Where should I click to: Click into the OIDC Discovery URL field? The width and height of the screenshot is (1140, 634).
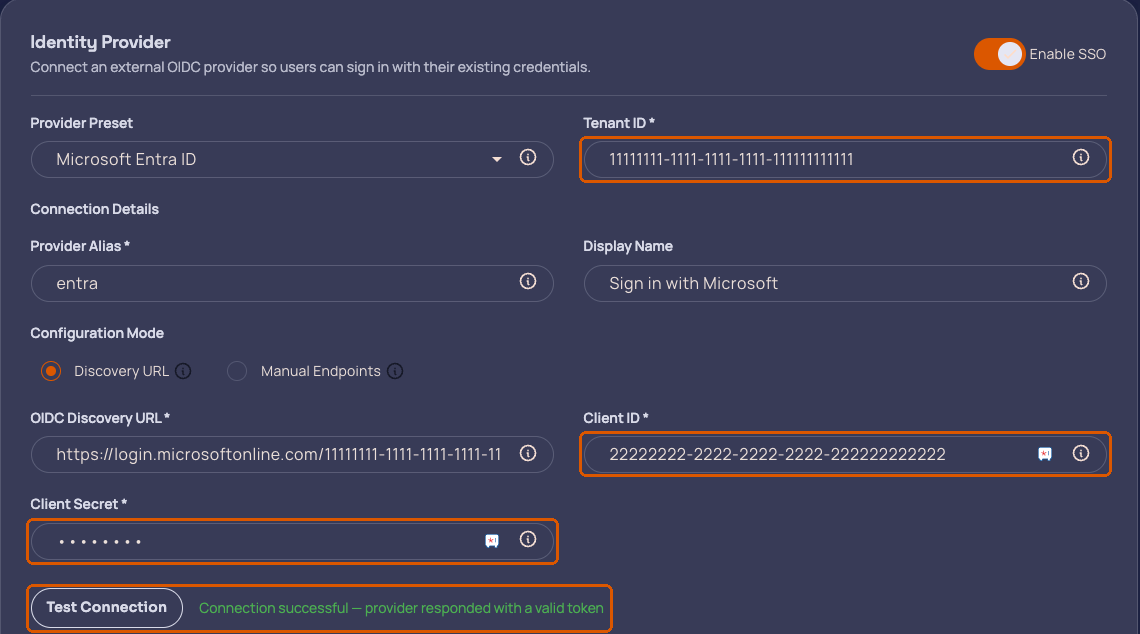tap(292, 454)
